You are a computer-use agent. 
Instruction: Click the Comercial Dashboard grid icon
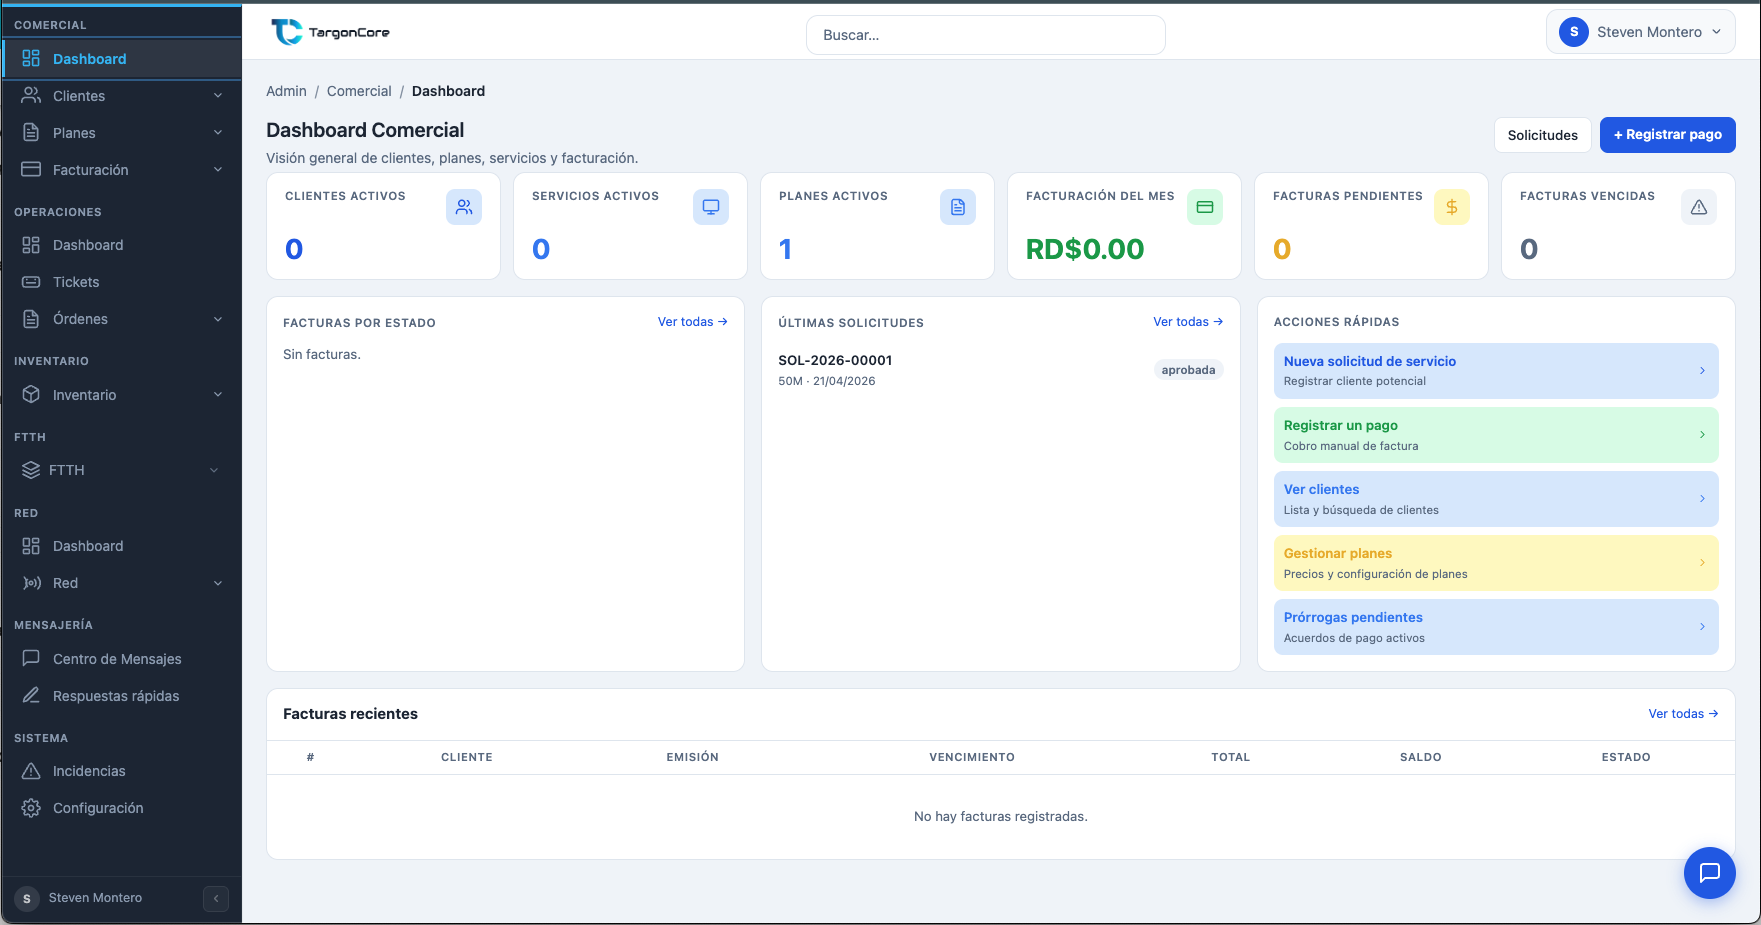point(31,58)
